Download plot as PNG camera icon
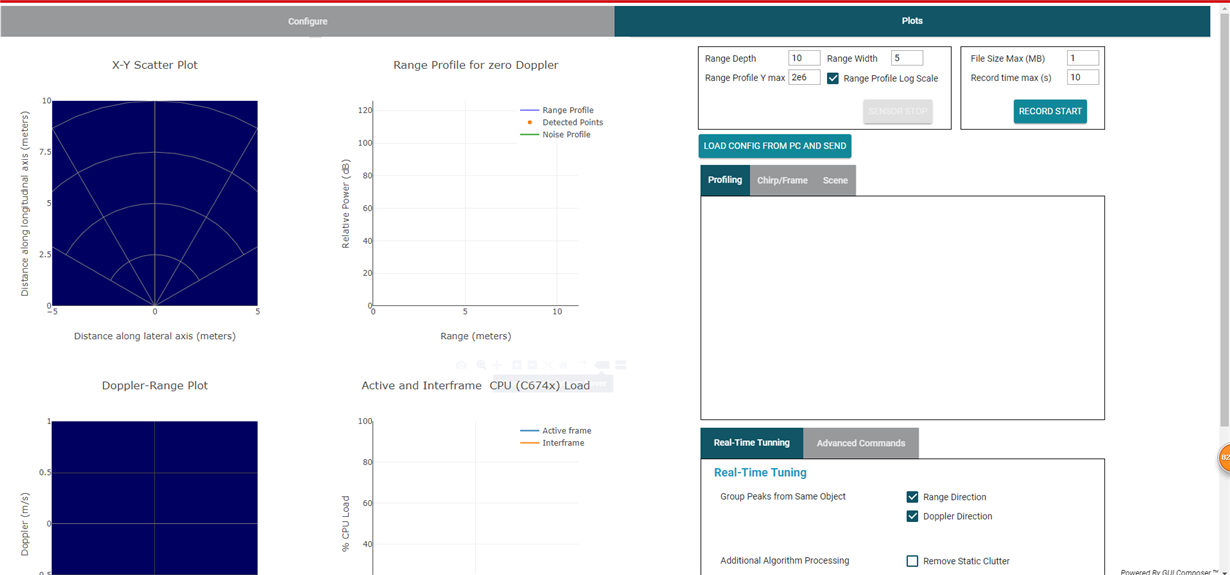Viewport: 1230px width, 575px height. point(461,365)
